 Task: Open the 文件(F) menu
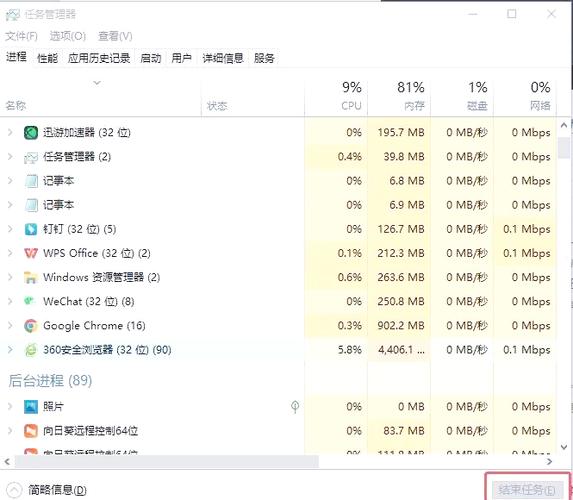(21, 36)
